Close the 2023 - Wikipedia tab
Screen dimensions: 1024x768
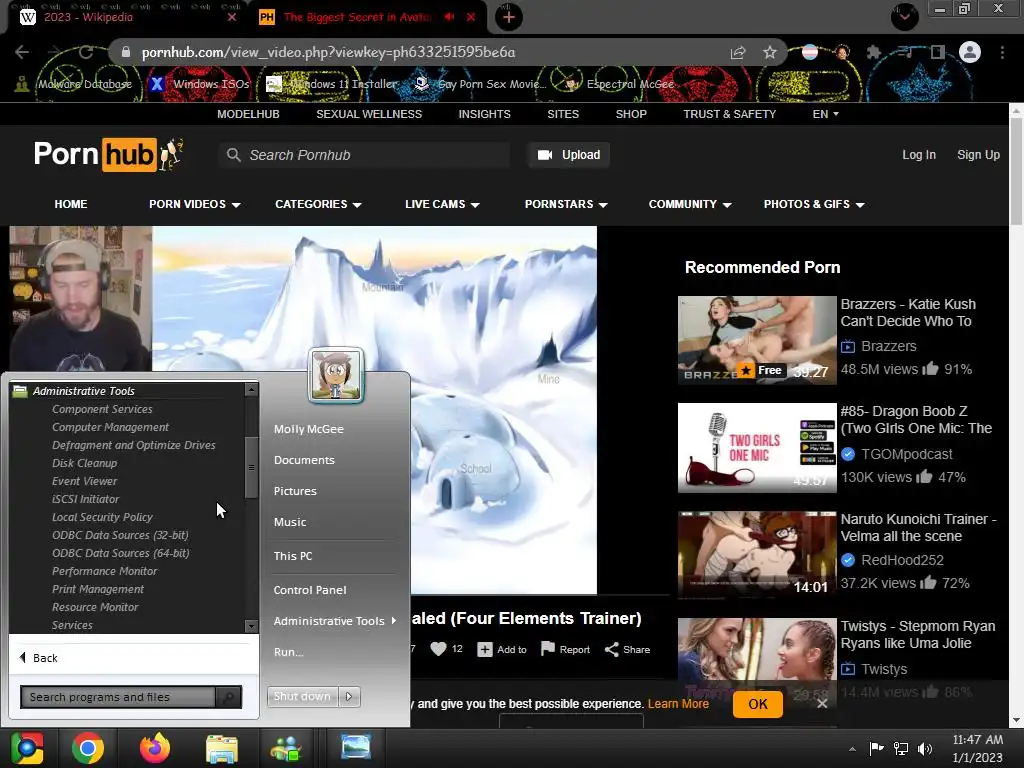[232, 17]
